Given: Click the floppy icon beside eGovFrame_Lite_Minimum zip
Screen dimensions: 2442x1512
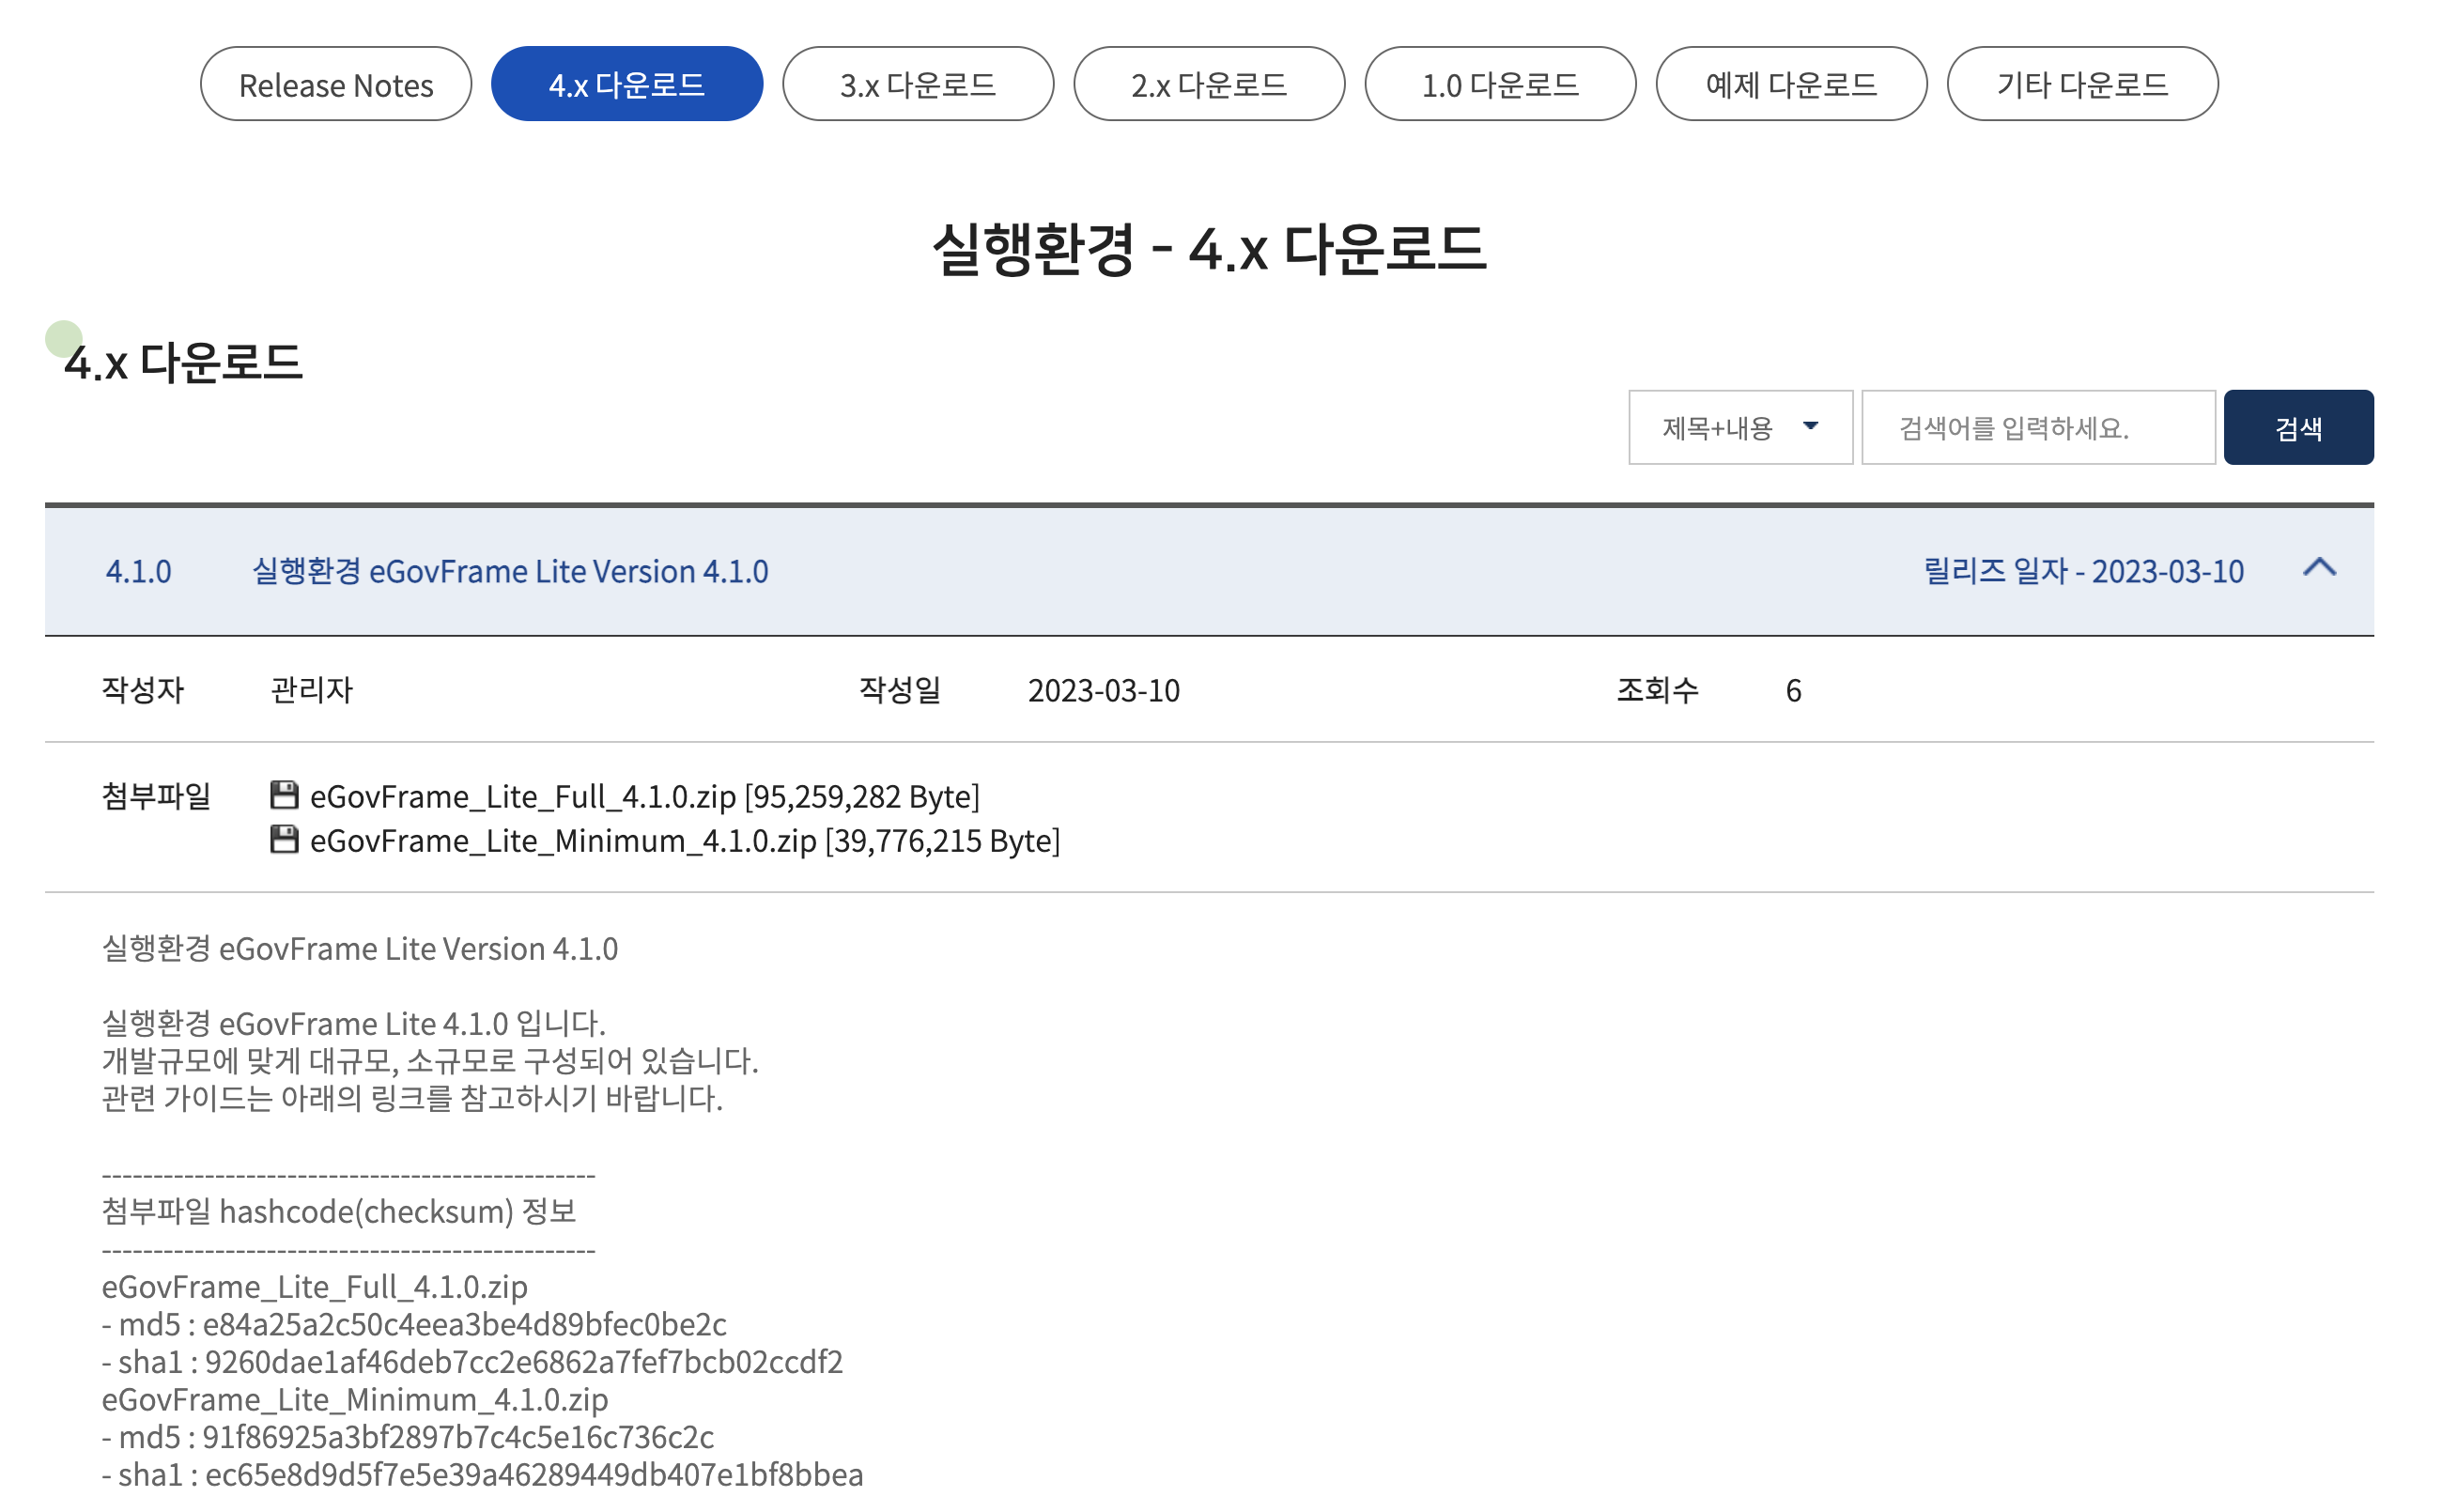Looking at the screenshot, I should click(x=284, y=839).
